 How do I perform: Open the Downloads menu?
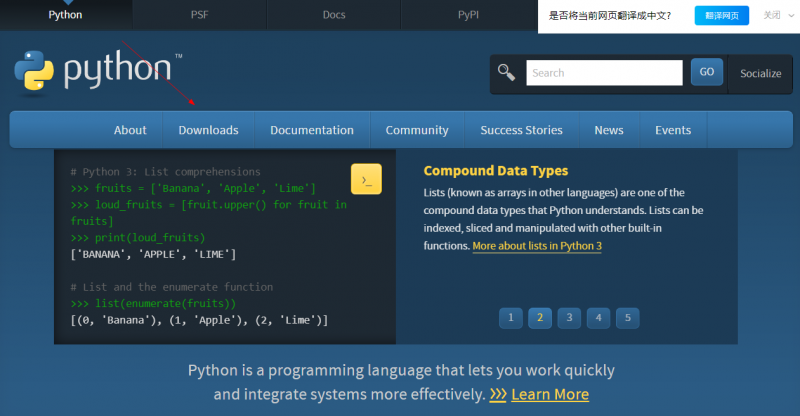[208, 130]
